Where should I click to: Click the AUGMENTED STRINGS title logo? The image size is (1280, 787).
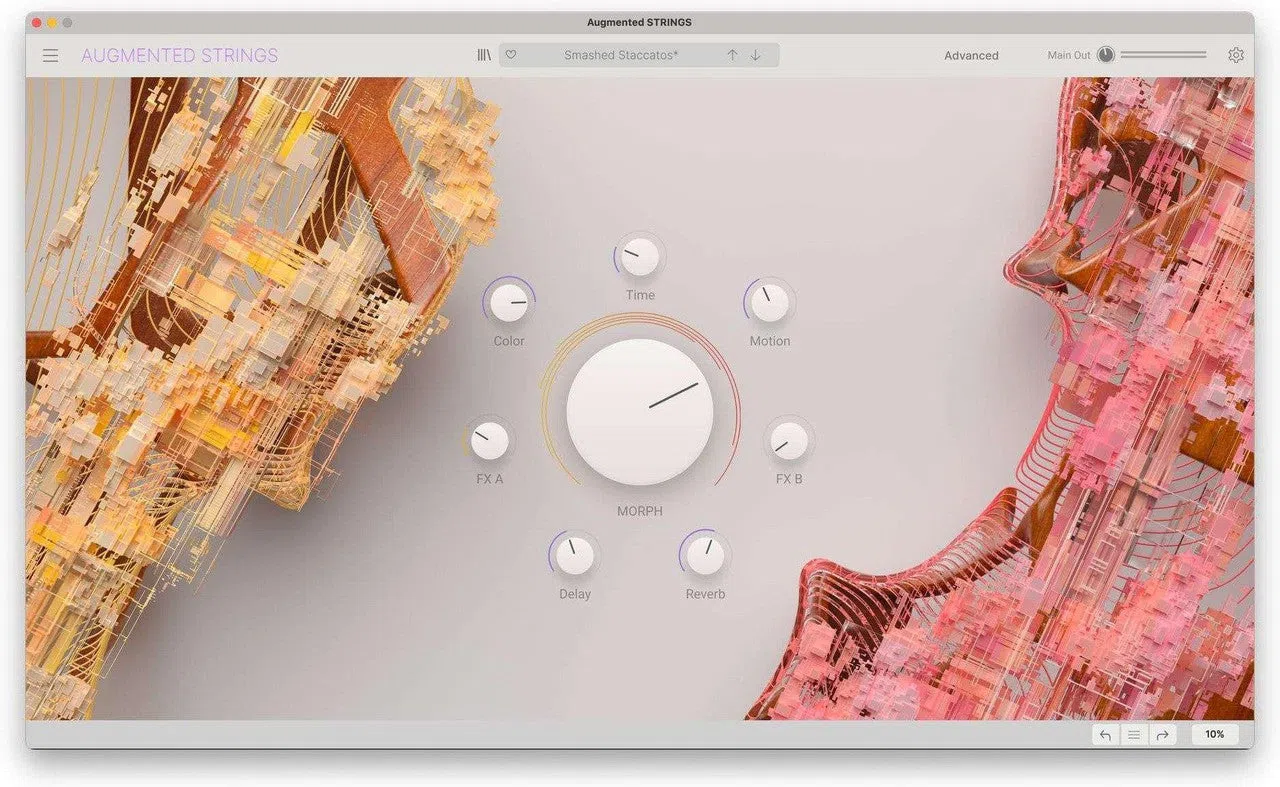click(180, 56)
